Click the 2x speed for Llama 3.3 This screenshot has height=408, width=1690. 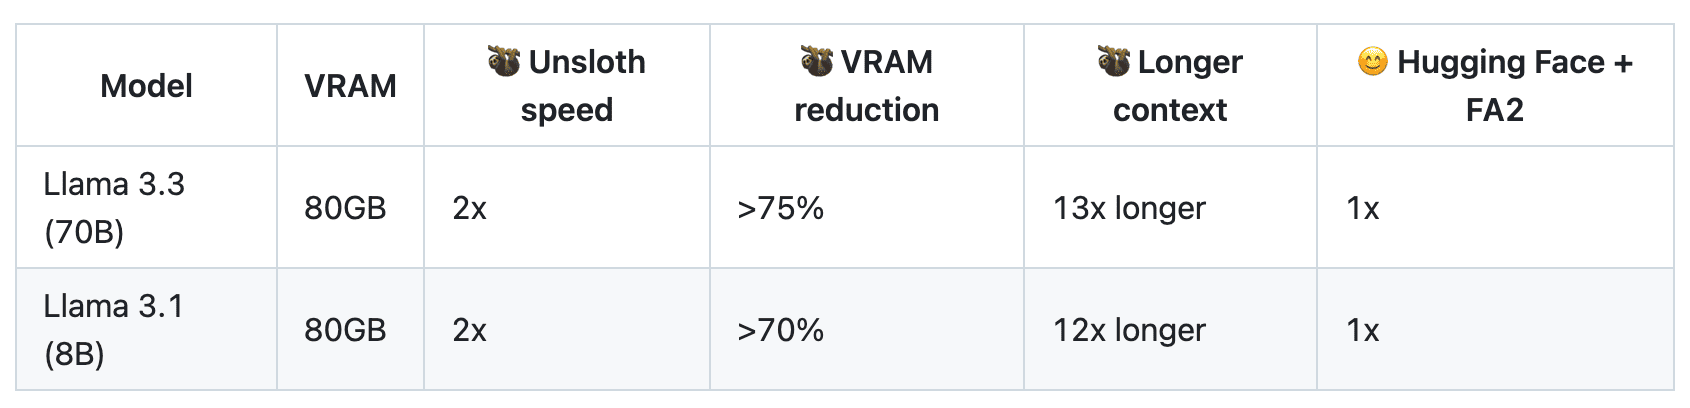[x=469, y=208]
